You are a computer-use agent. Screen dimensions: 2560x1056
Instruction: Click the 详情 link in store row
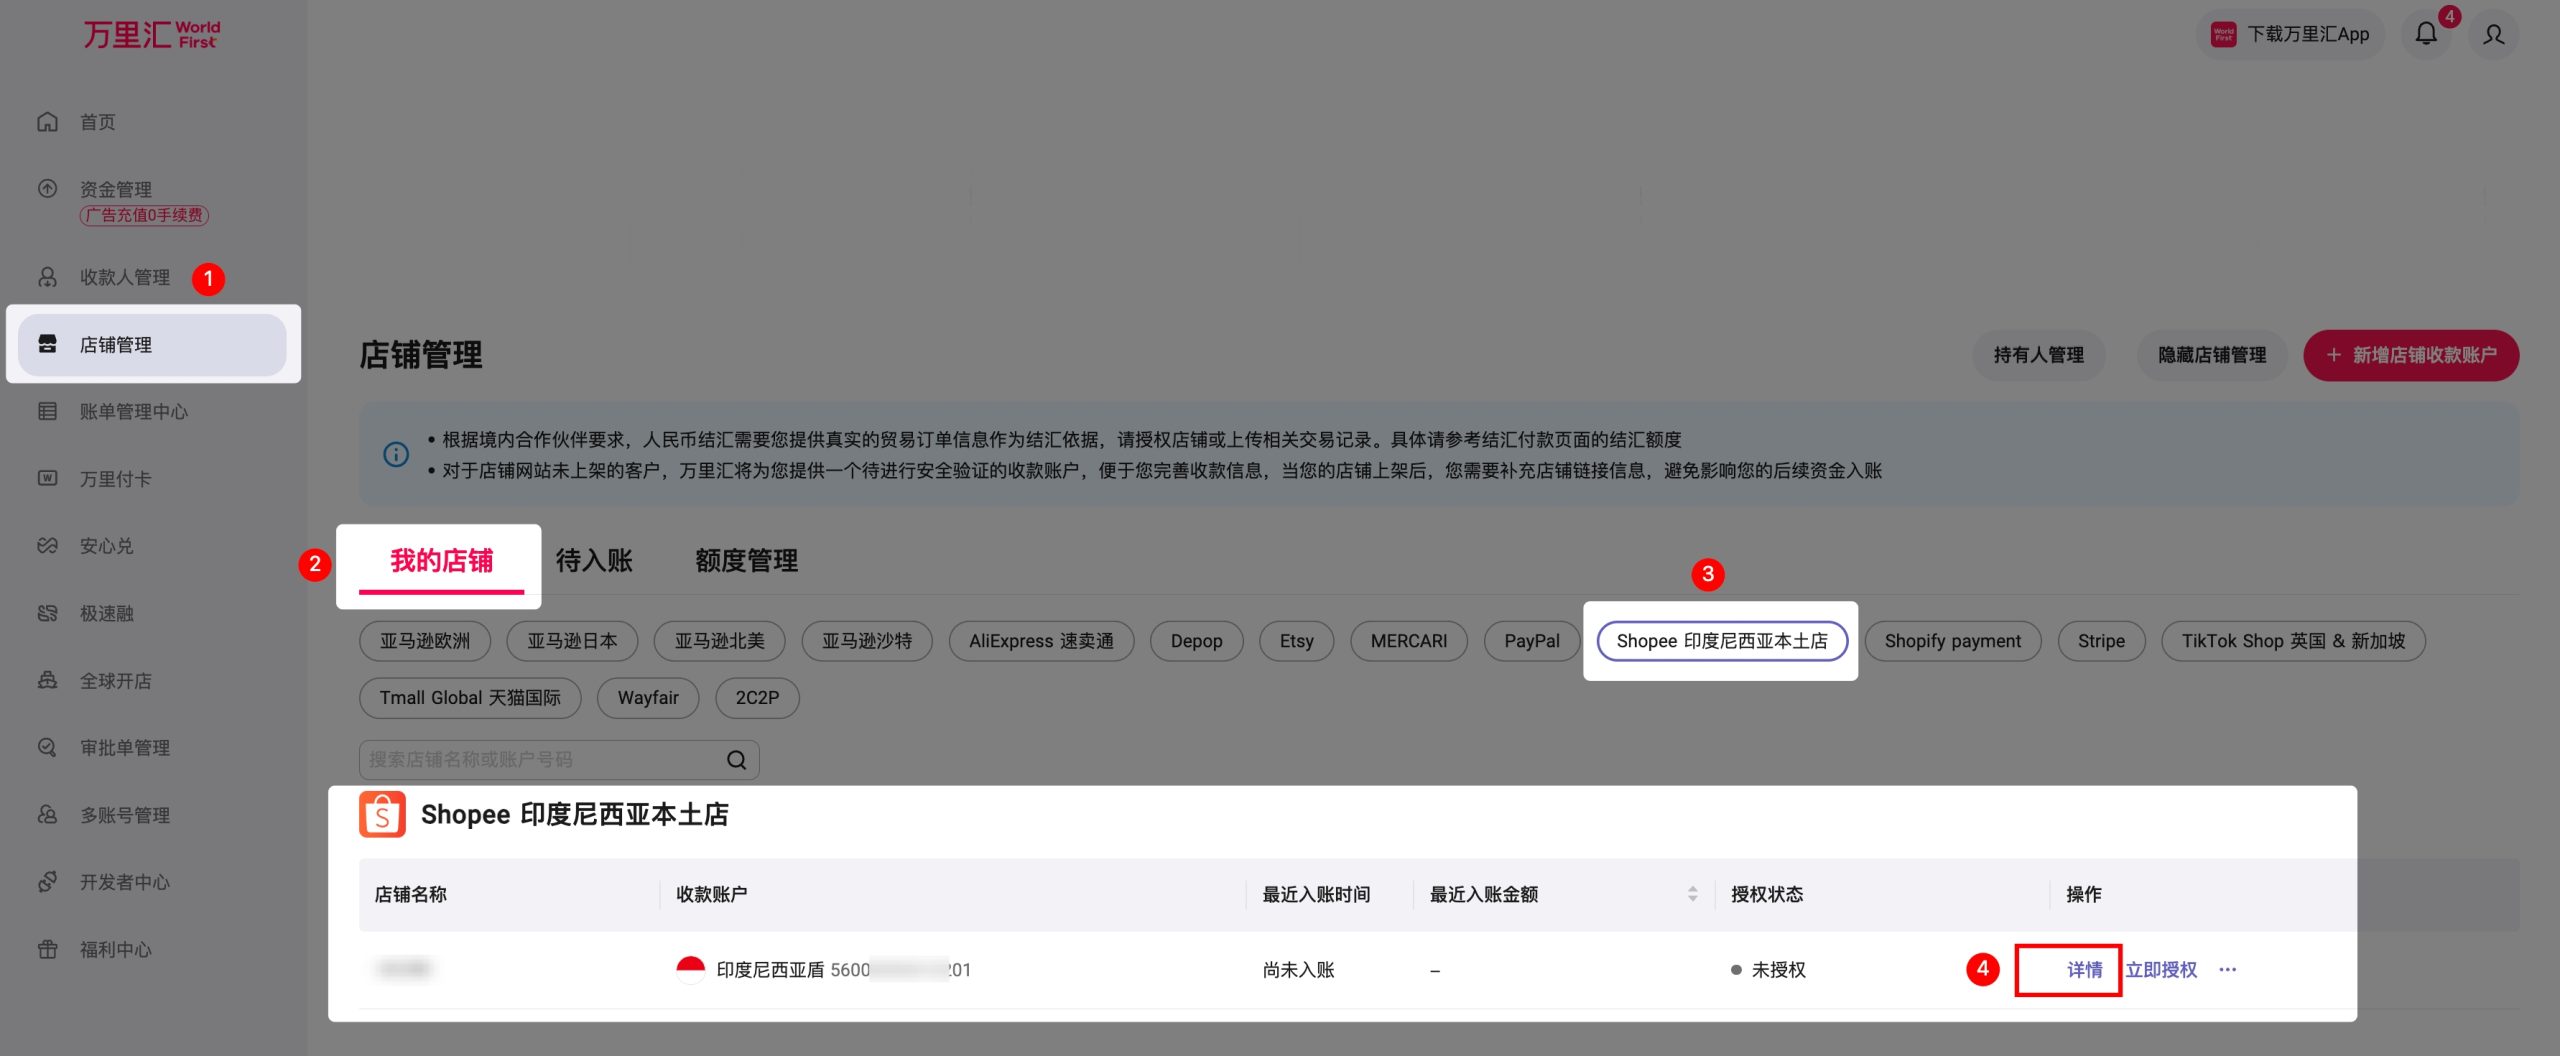tap(2084, 969)
